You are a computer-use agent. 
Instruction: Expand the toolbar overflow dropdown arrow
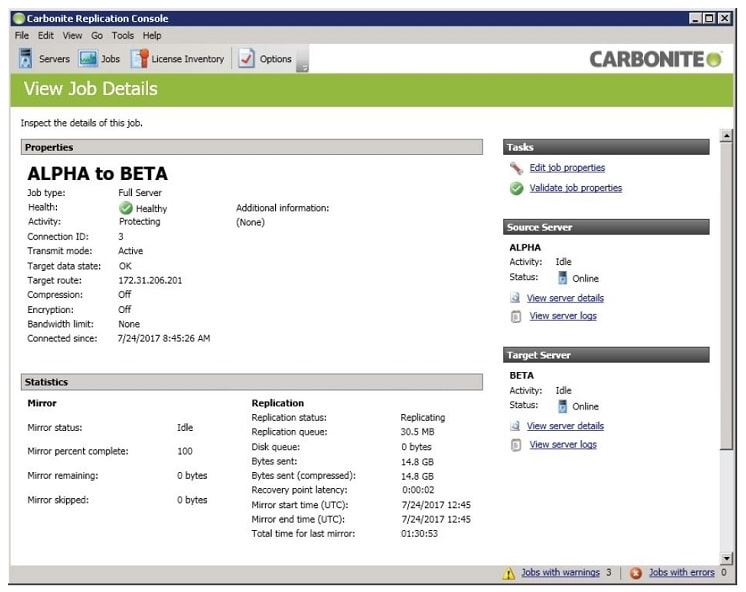pos(303,67)
